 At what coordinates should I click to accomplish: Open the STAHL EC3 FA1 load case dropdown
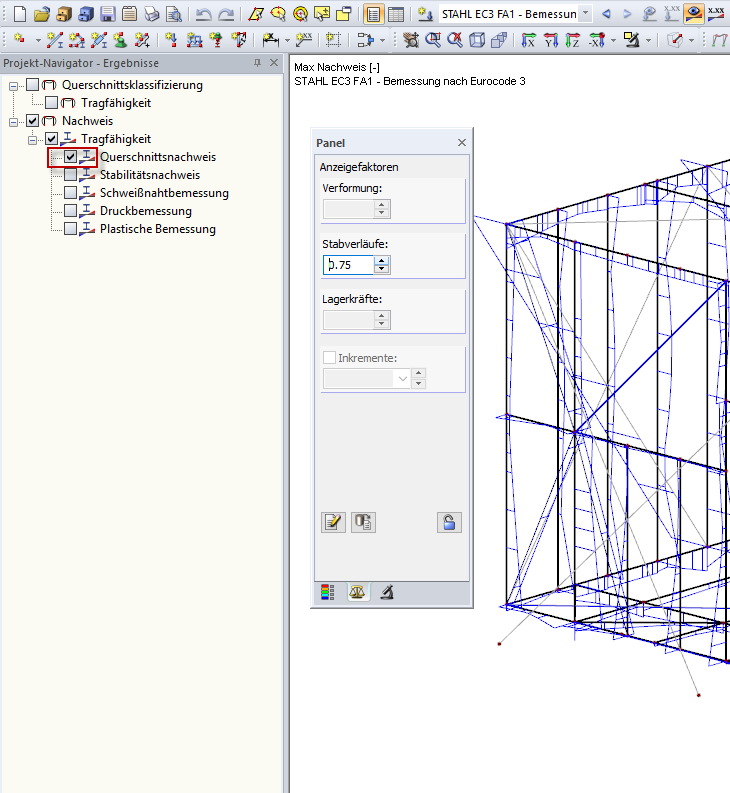pyautogui.click(x=585, y=14)
